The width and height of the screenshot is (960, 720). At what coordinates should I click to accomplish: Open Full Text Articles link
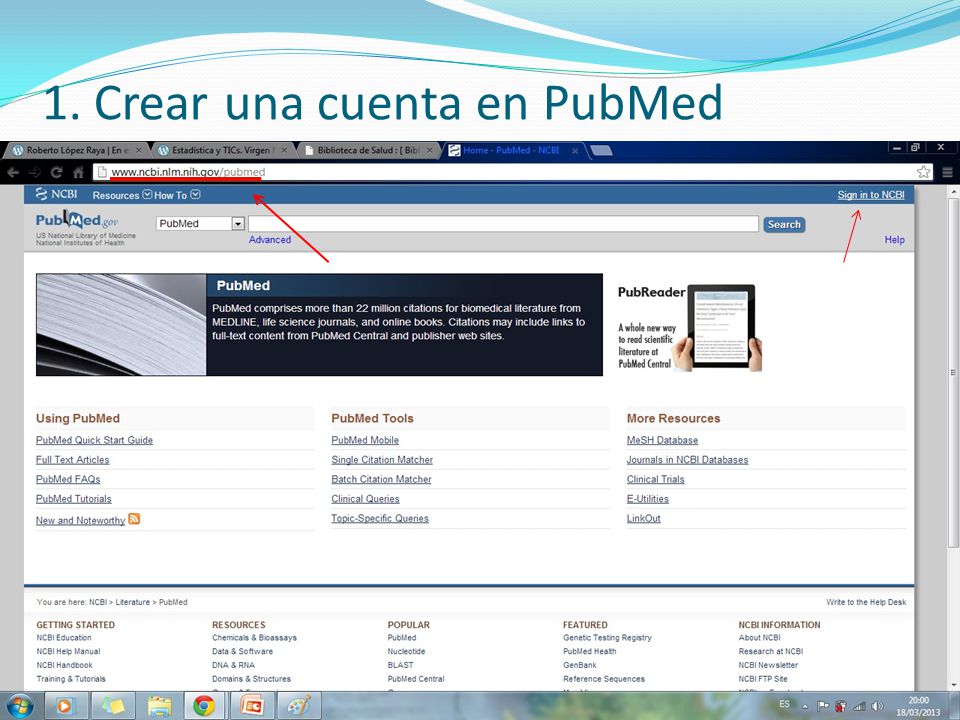[x=72, y=460]
